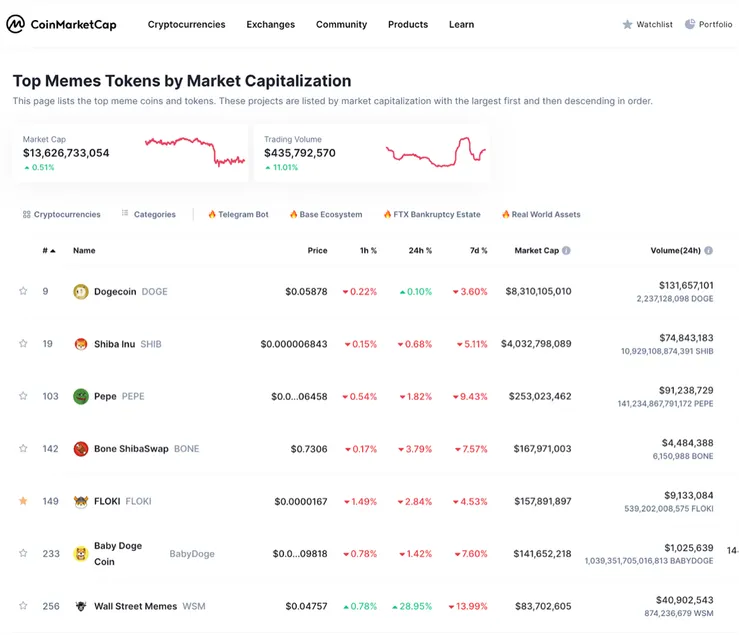Click the CoinMarketCap logo icon
Screen dimensions: 740x636
[16, 24]
